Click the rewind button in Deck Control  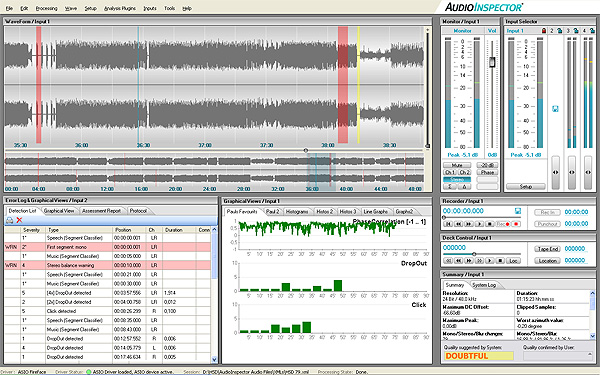point(458,261)
